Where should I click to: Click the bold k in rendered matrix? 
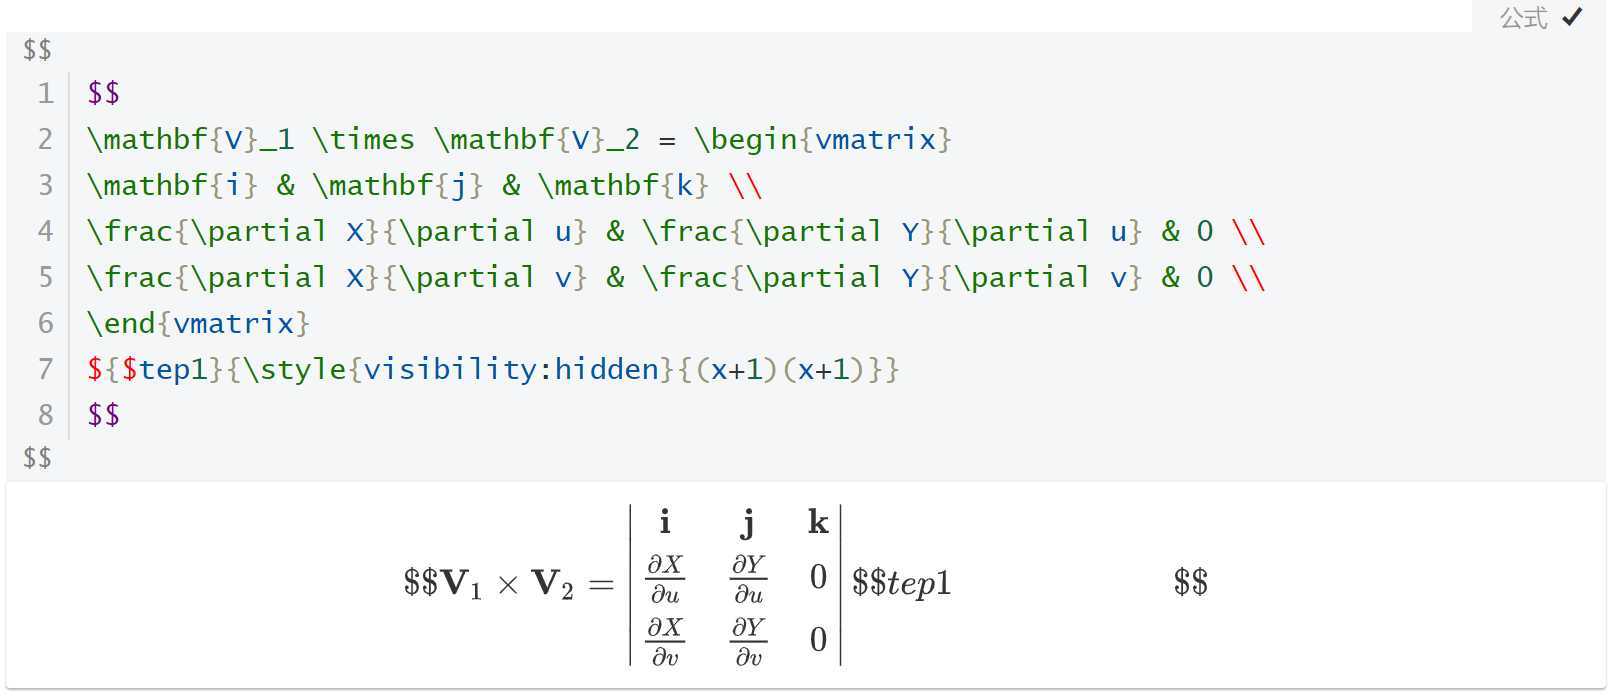[818, 522]
